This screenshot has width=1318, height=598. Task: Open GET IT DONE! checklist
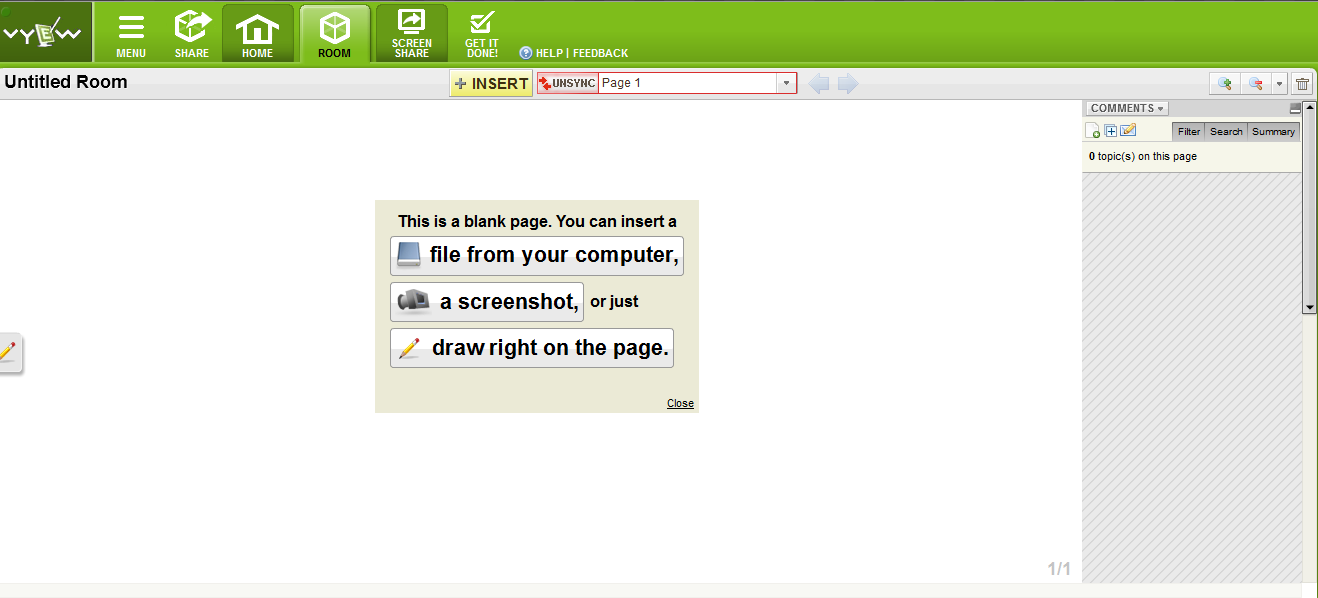(x=482, y=35)
